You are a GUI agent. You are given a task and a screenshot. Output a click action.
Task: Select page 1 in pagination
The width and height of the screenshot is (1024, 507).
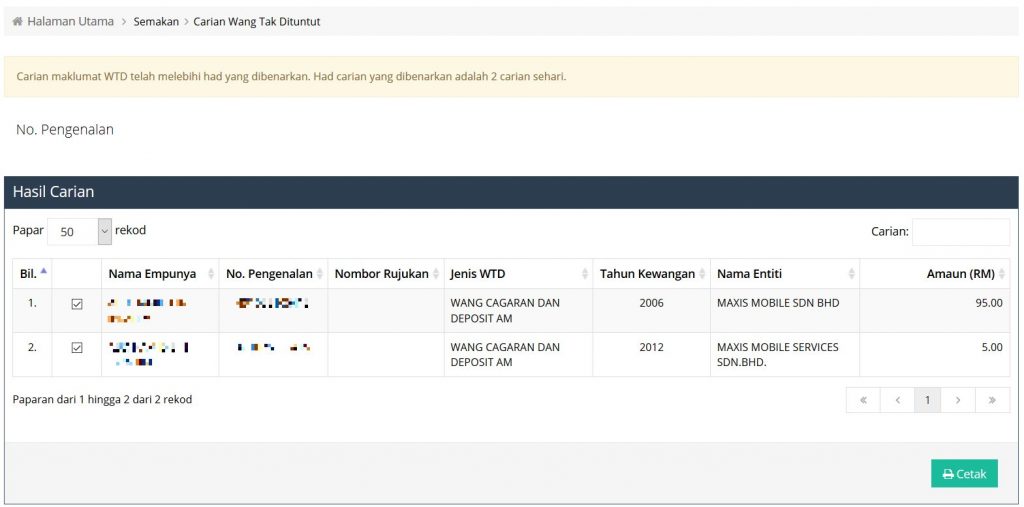(x=927, y=400)
